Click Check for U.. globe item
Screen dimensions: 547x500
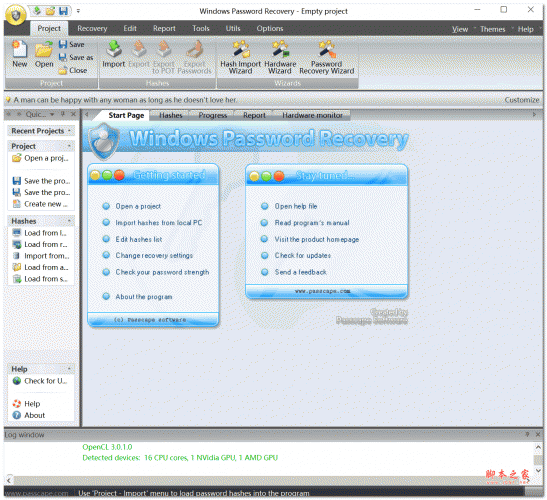click(39, 381)
